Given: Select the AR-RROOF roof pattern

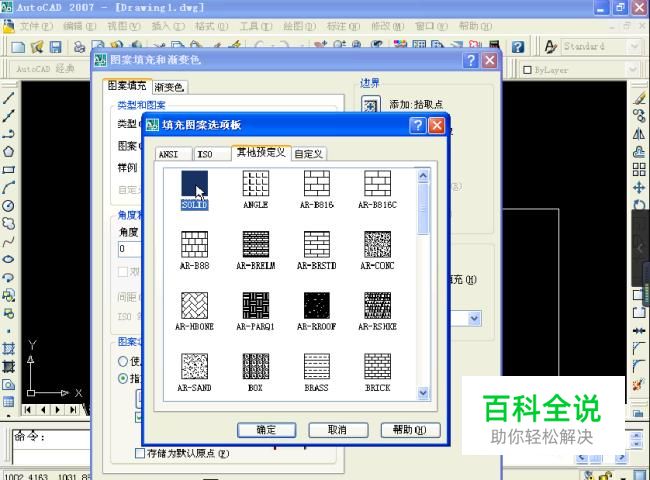Looking at the screenshot, I should [317, 305].
